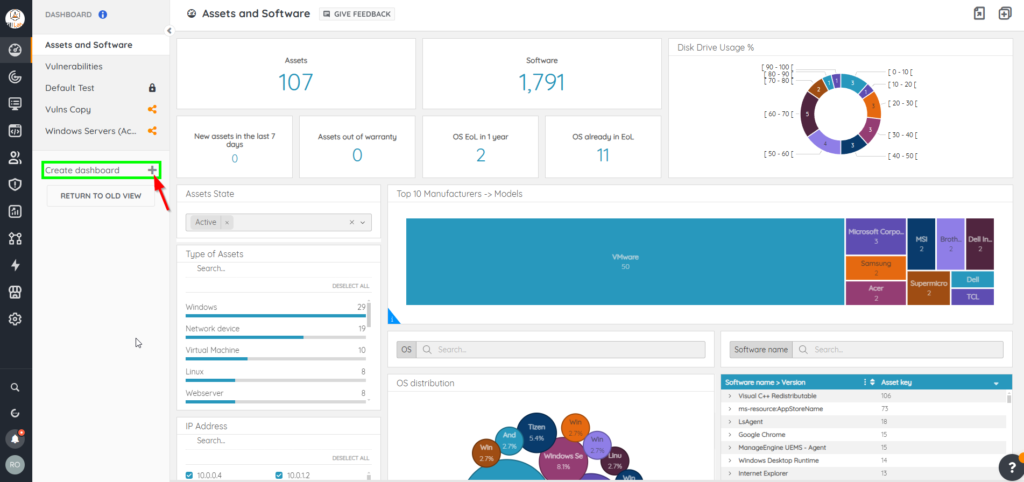Open the users icon in left rail
The width and height of the screenshot is (1024, 482).
pos(16,157)
